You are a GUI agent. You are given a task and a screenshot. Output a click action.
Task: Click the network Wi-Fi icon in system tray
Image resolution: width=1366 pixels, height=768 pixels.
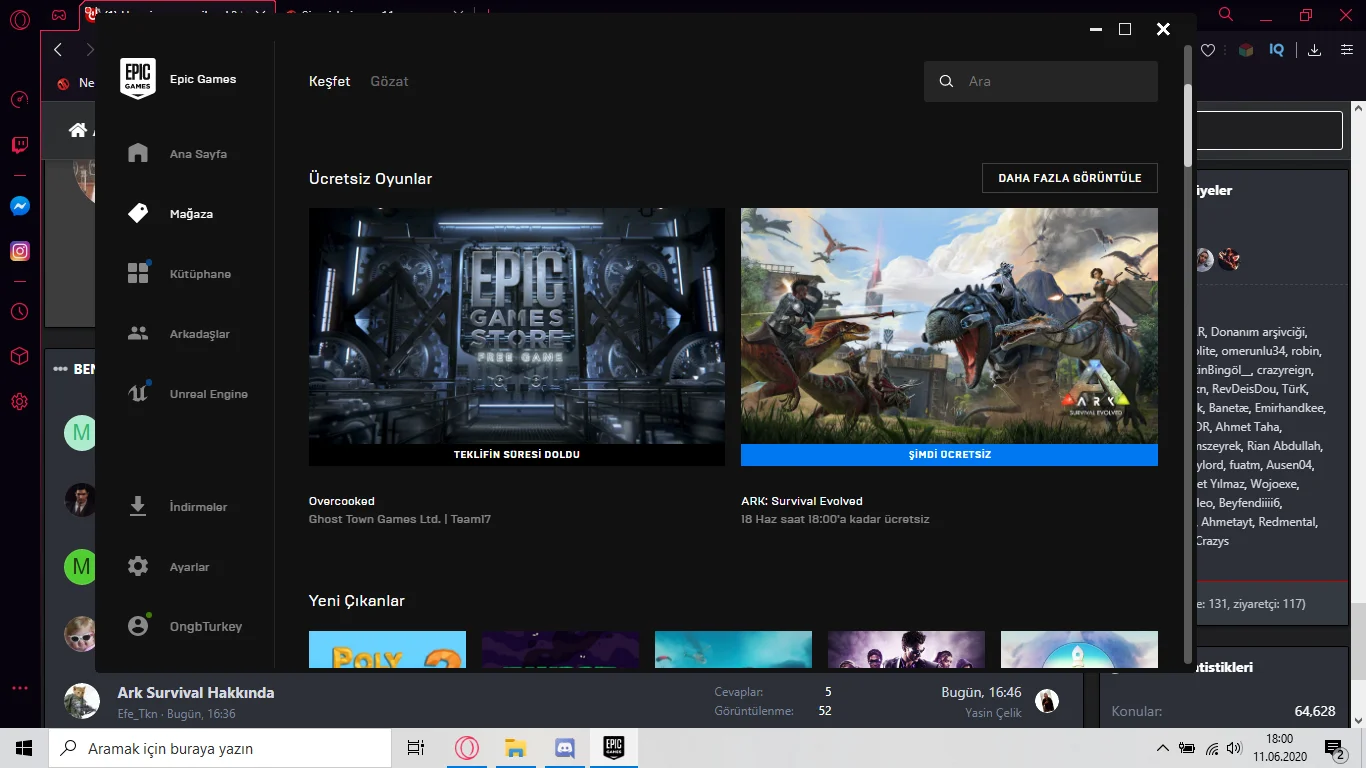(x=1212, y=748)
